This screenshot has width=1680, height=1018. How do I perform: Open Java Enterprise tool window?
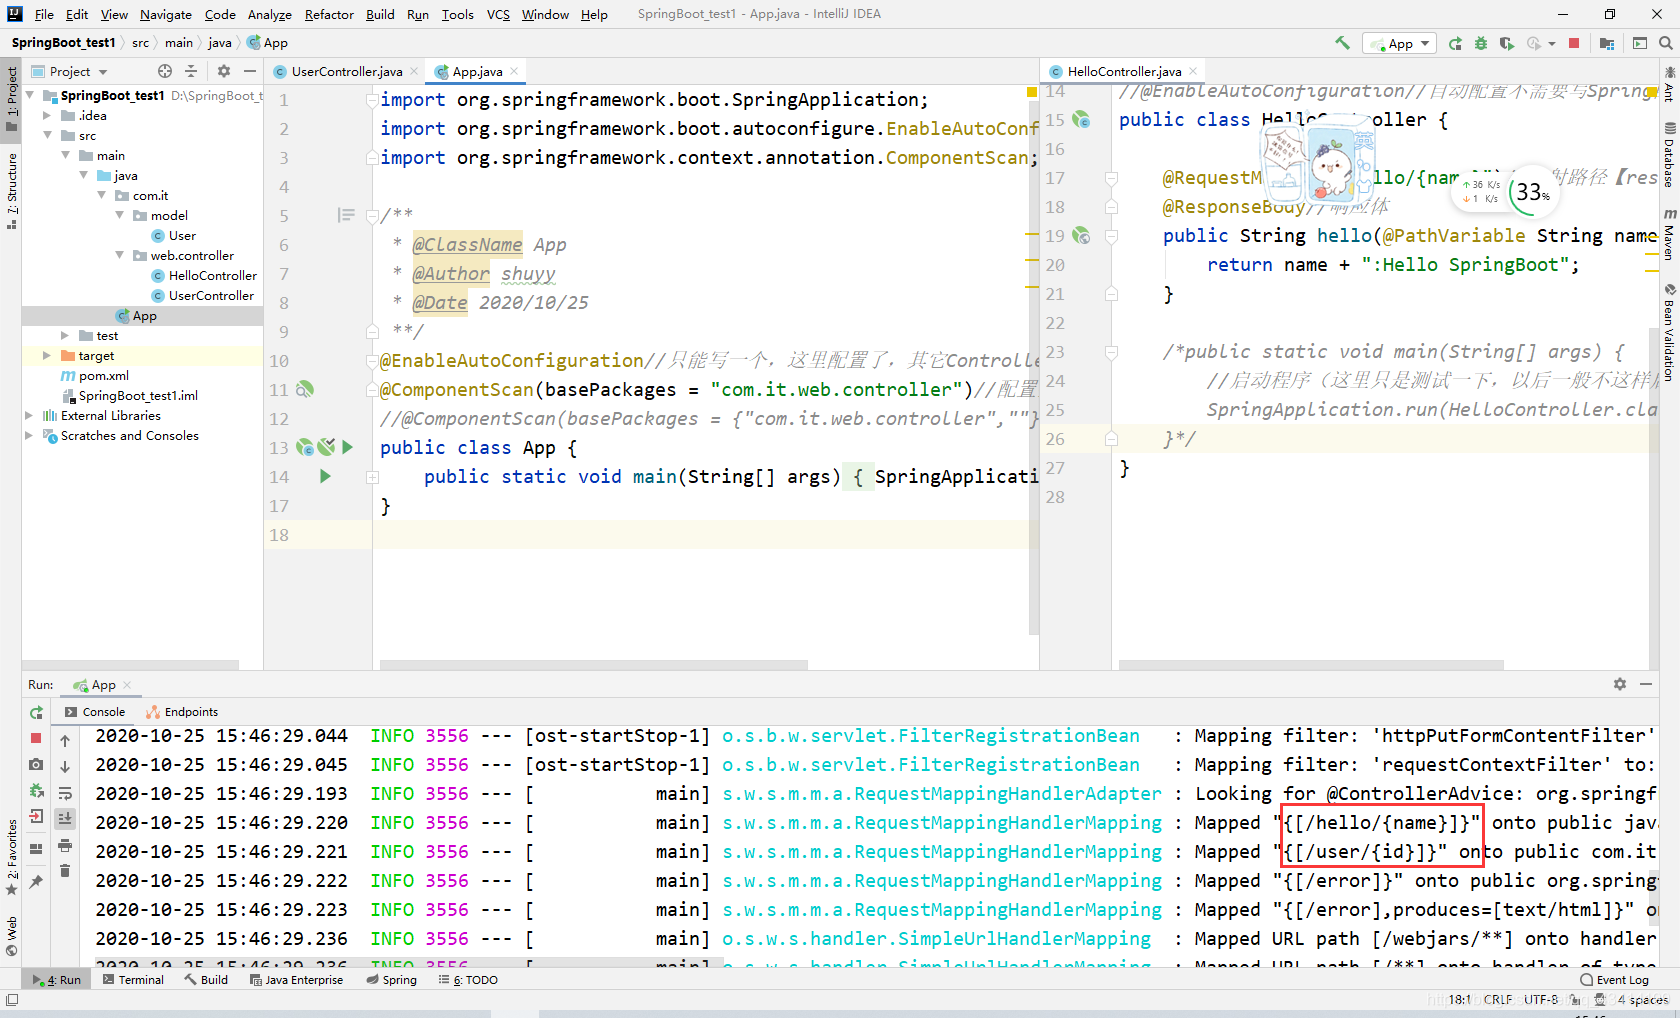click(296, 980)
